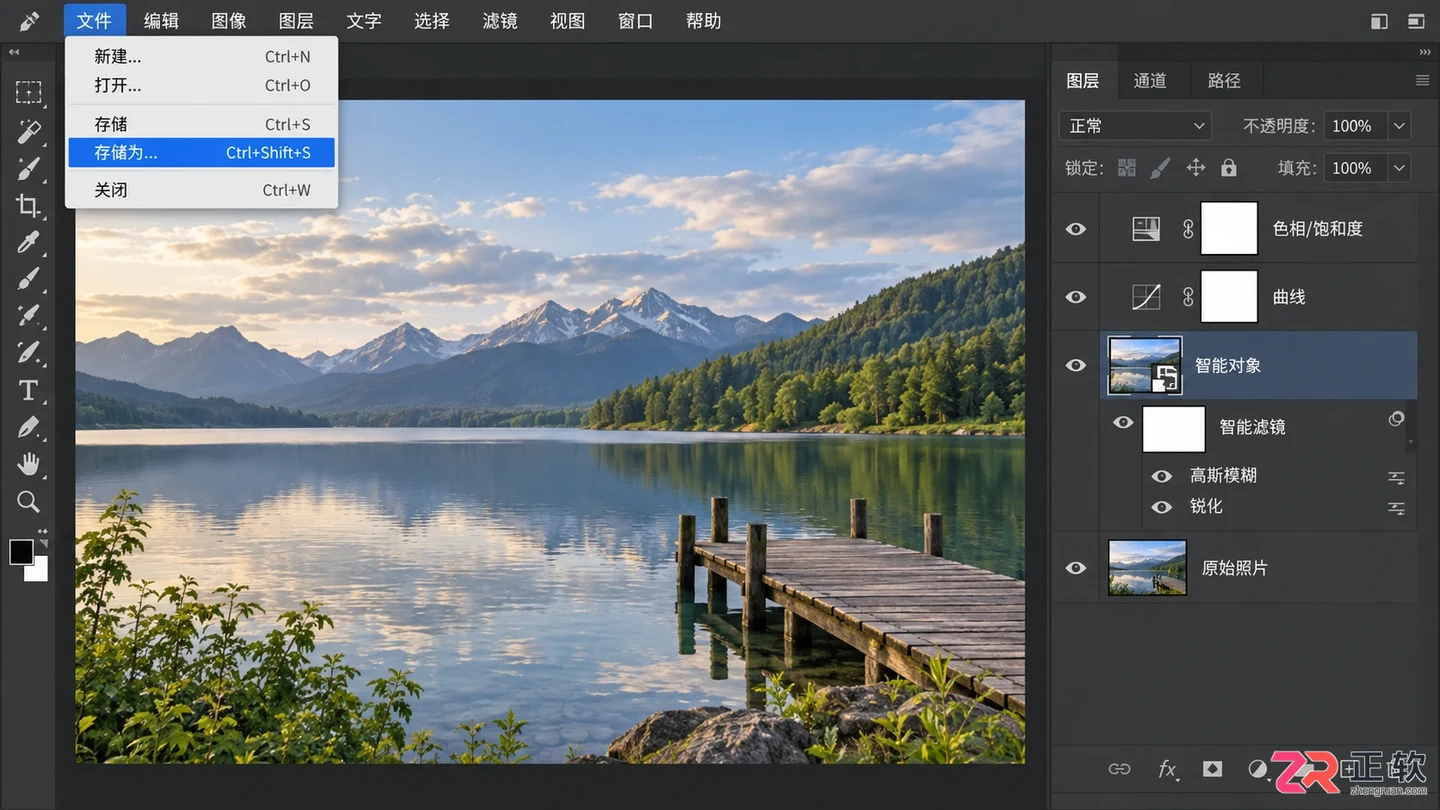The height and width of the screenshot is (810, 1440).
Task: Click the 原始照片 layer thumbnail
Action: click(1147, 568)
